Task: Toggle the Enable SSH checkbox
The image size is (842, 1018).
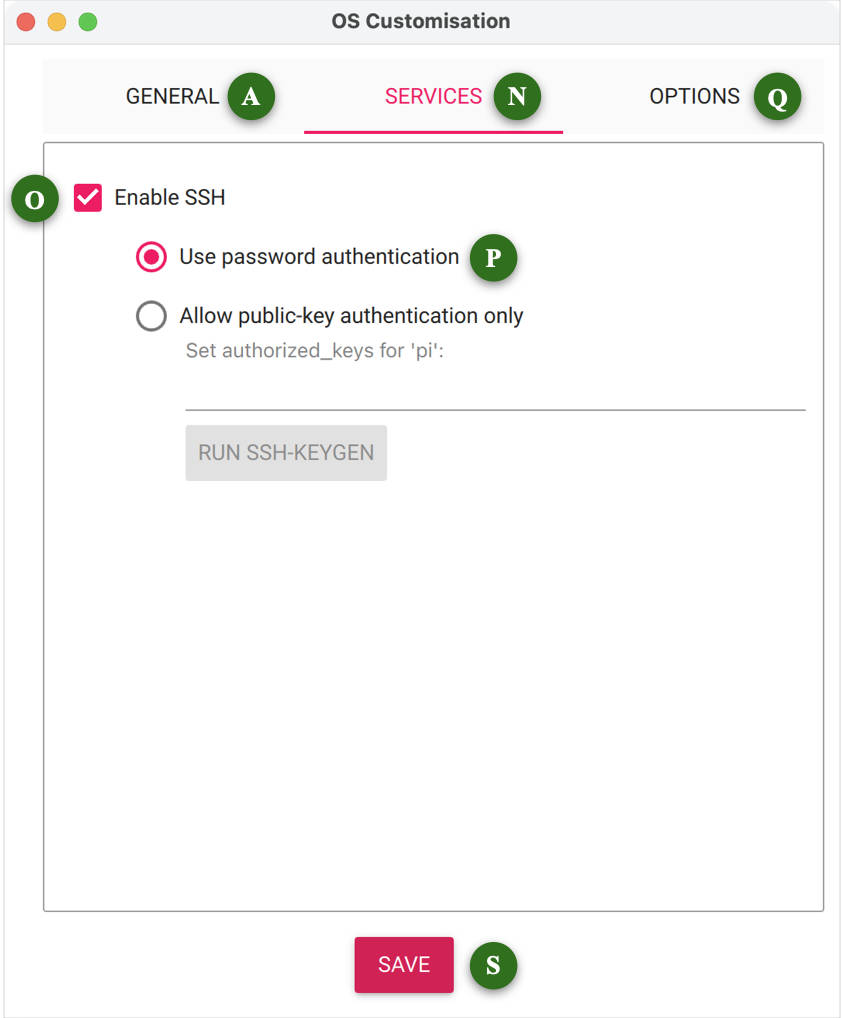Action: (88, 198)
